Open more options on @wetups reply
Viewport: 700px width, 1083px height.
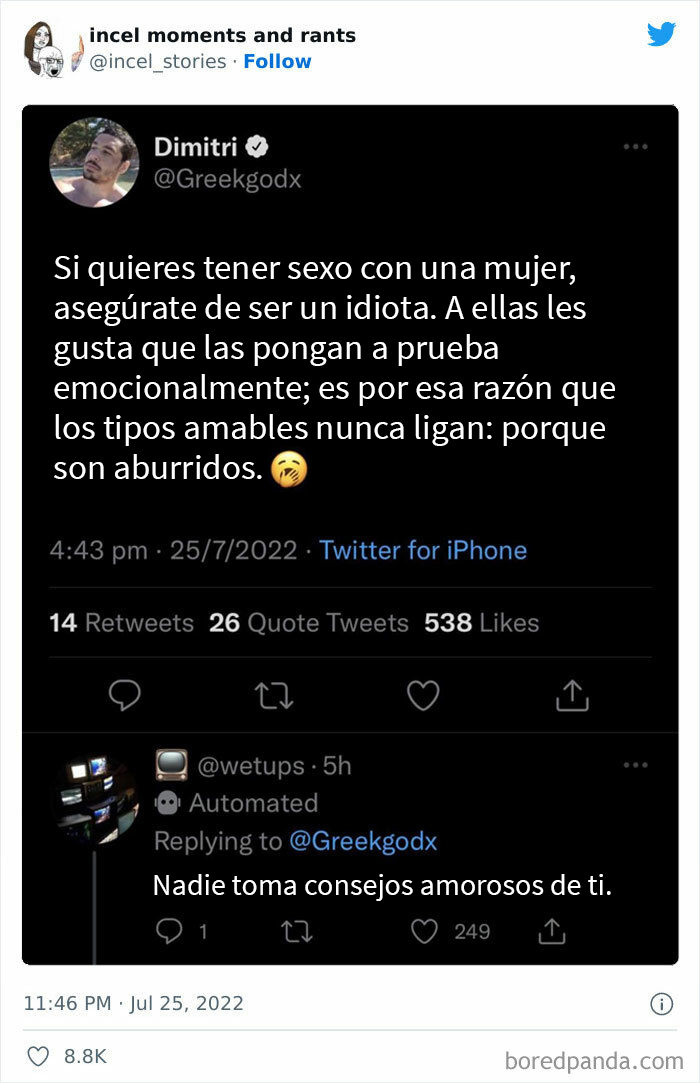coord(635,766)
